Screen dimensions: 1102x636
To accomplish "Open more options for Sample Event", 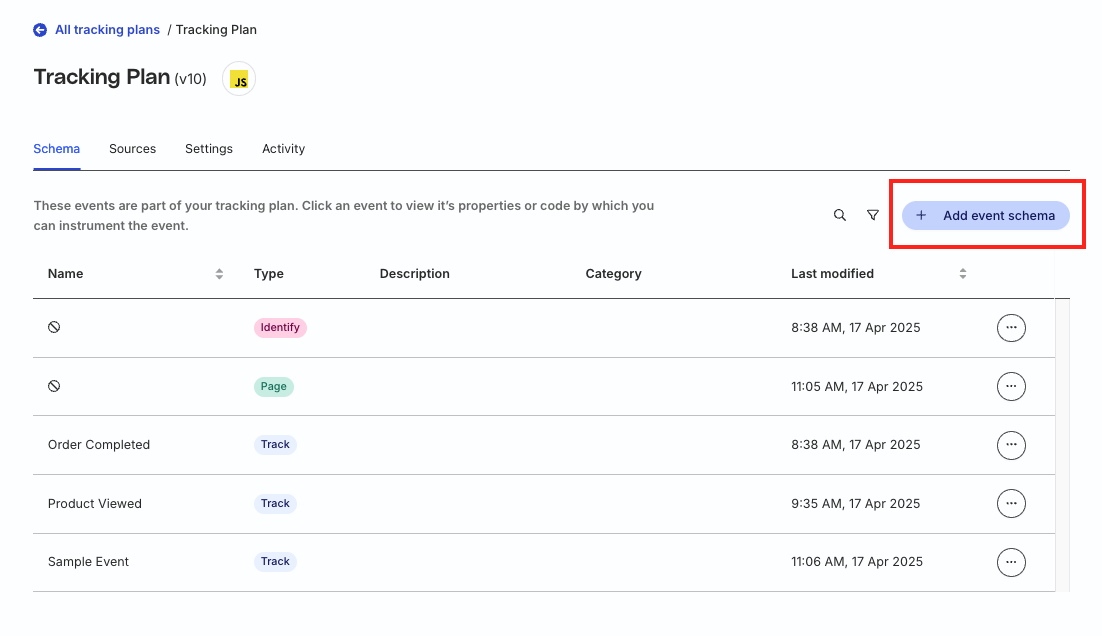I will [x=1011, y=562].
